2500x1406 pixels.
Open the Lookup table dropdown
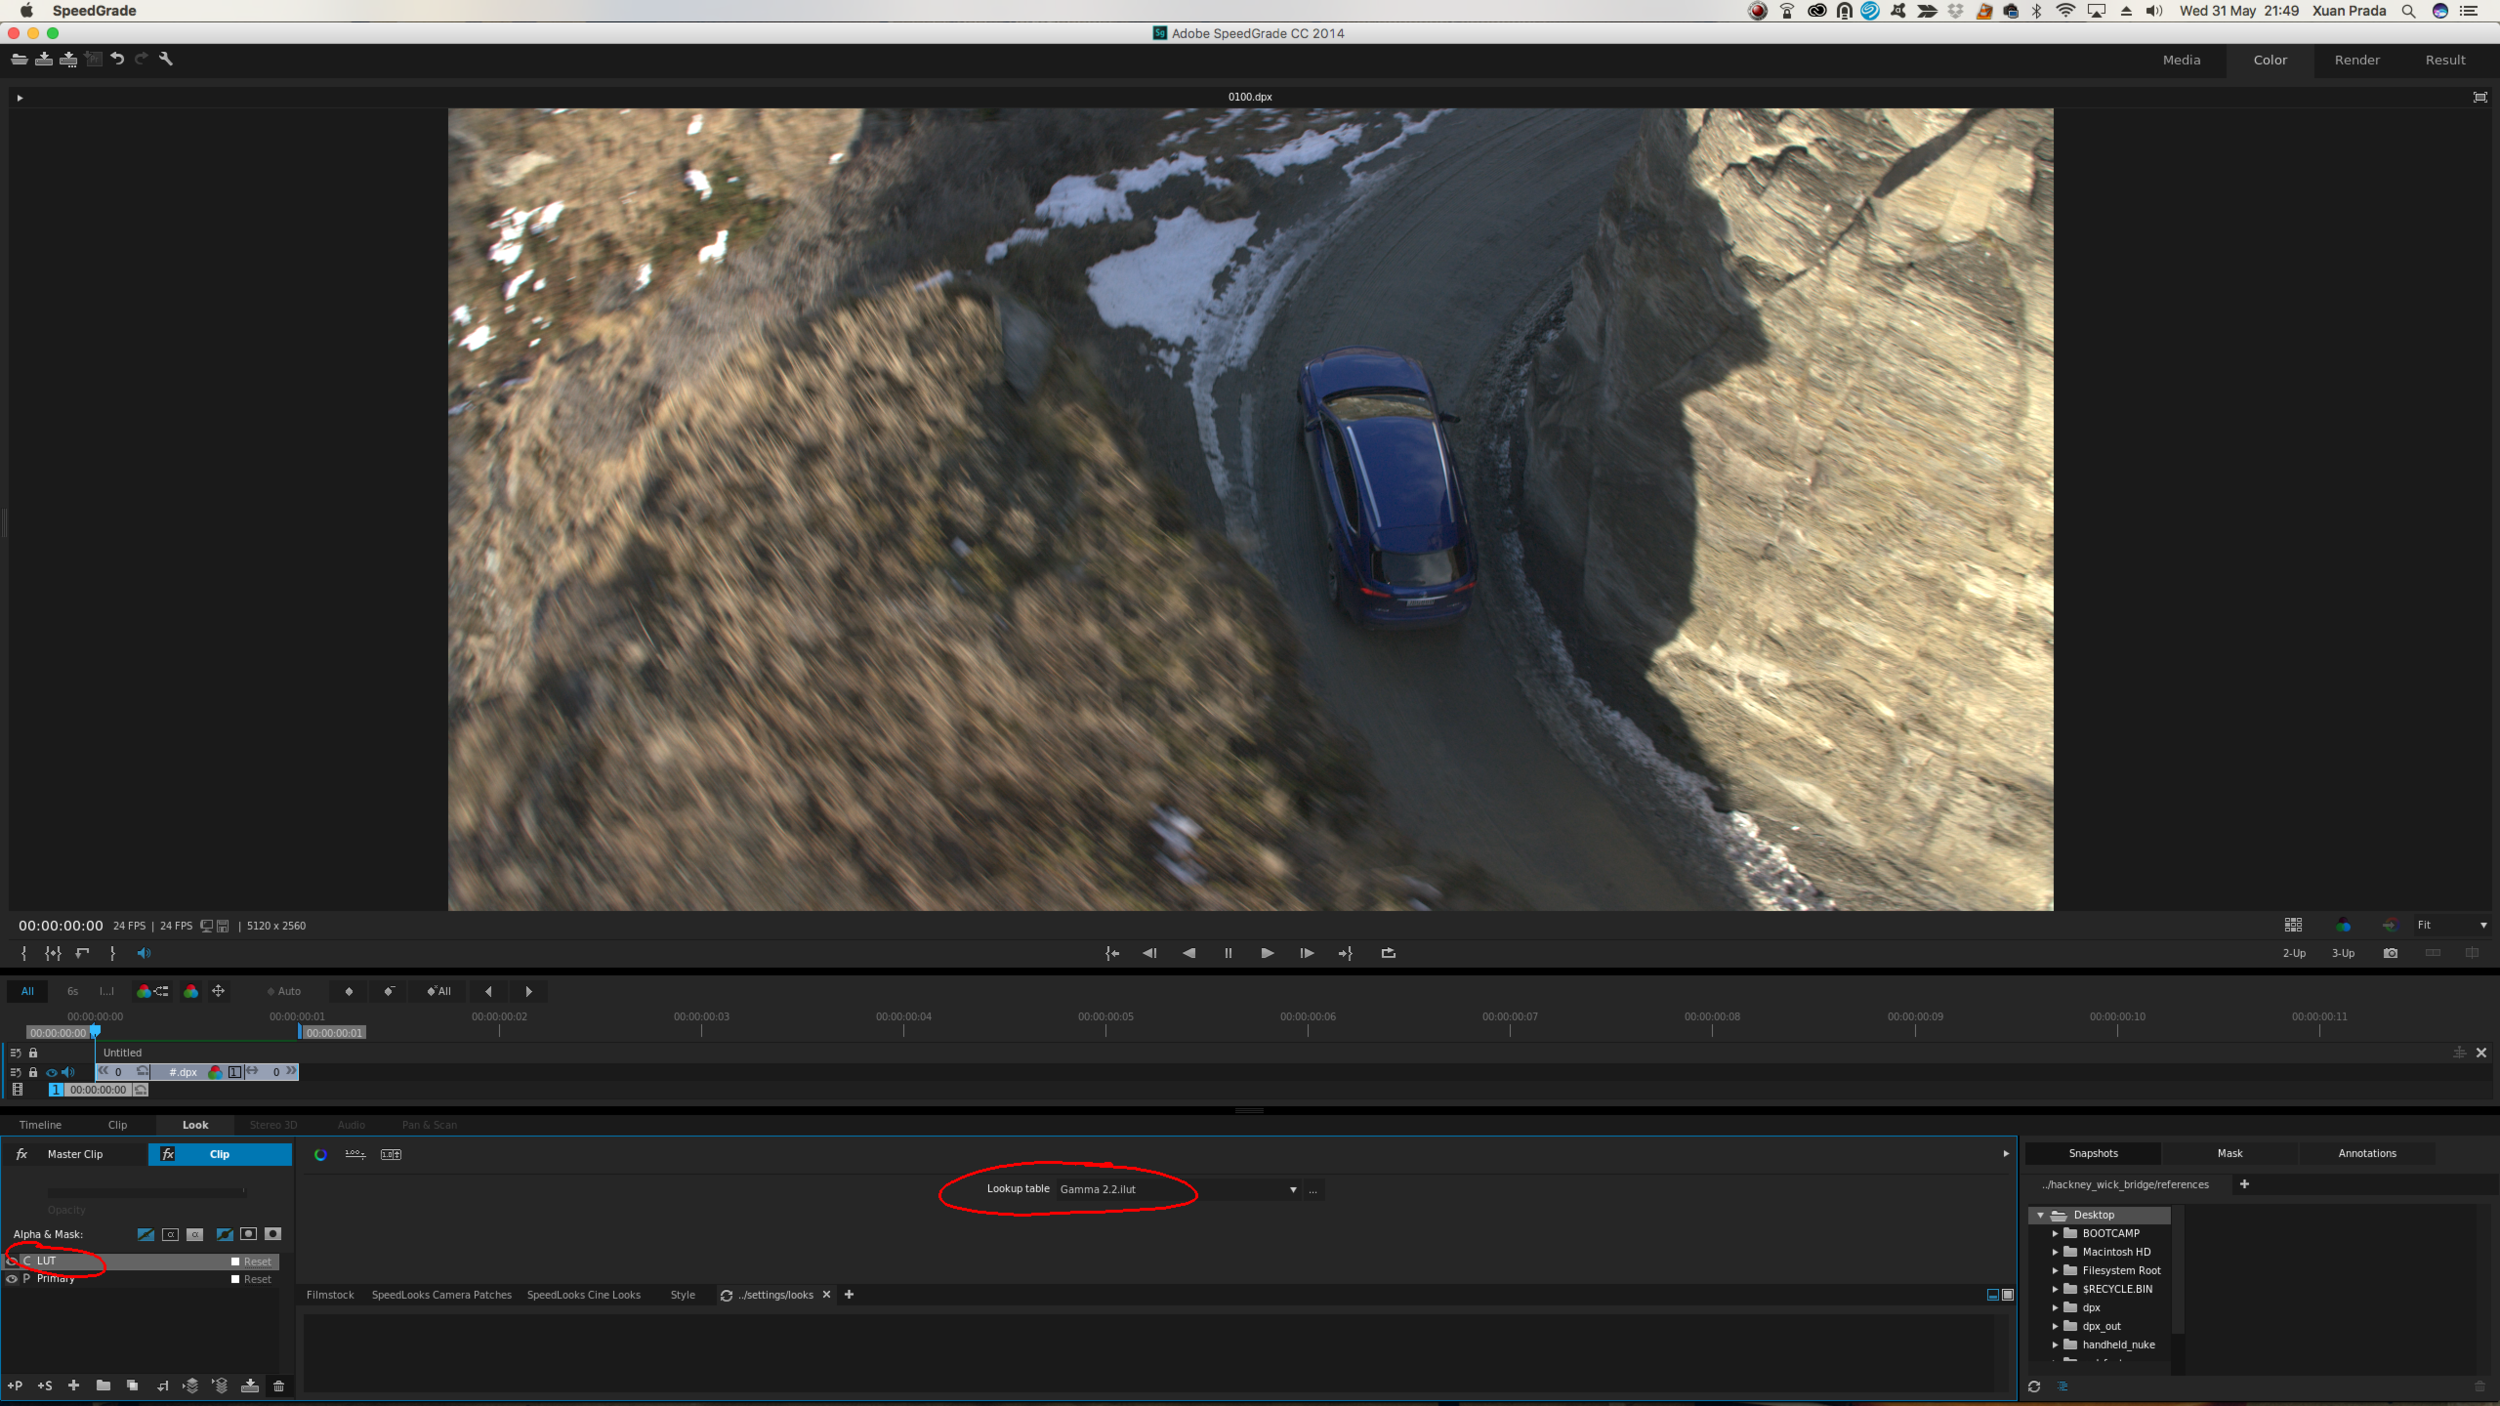click(1293, 1190)
